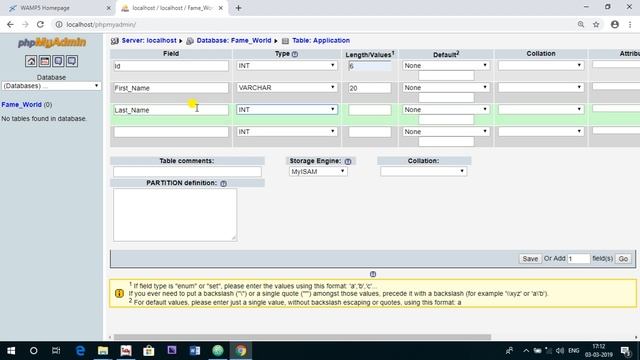The height and width of the screenshot is (360, 640).
Task: Click the Table comments input
Action: pos(187,171)
